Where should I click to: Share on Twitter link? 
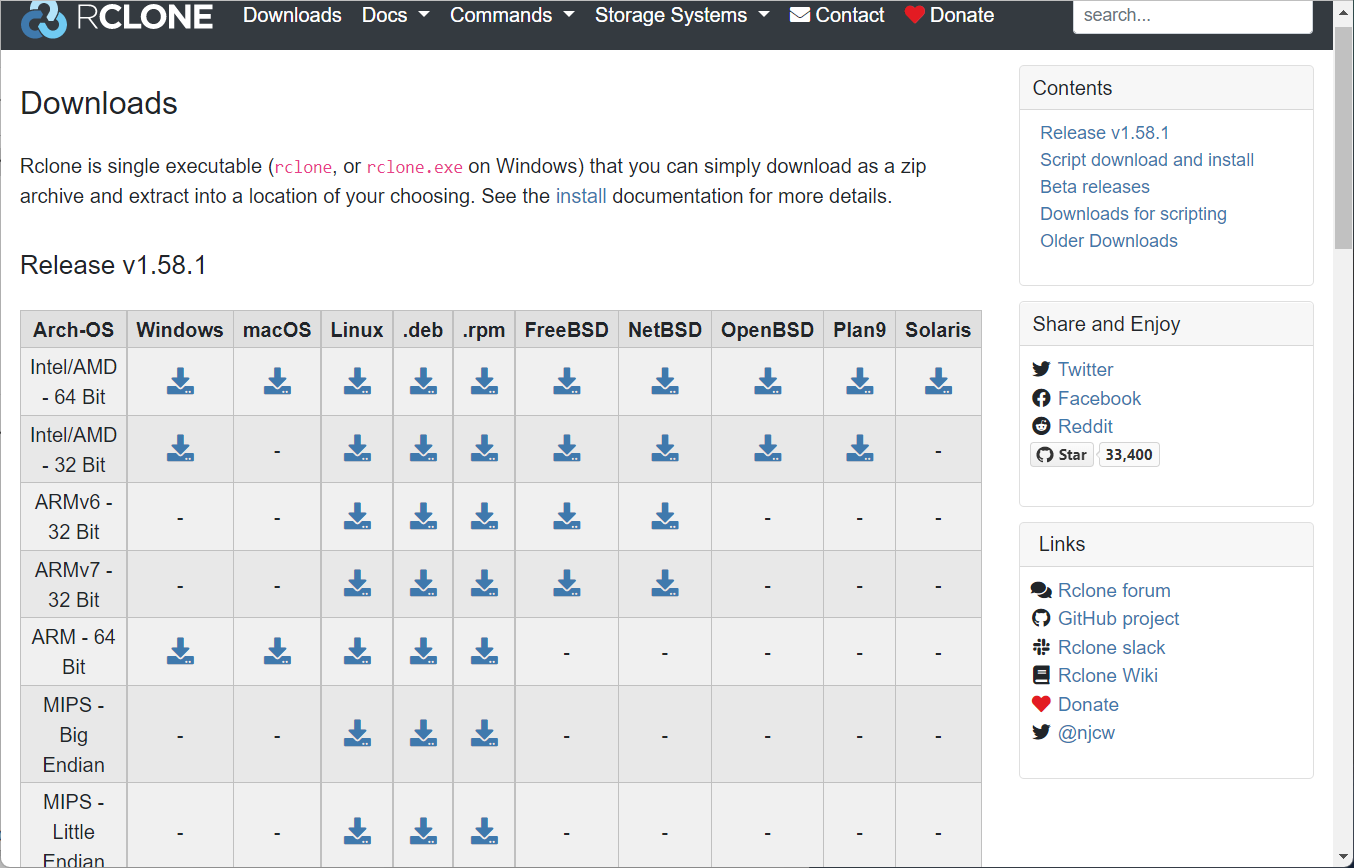[x=1085, y=370]
